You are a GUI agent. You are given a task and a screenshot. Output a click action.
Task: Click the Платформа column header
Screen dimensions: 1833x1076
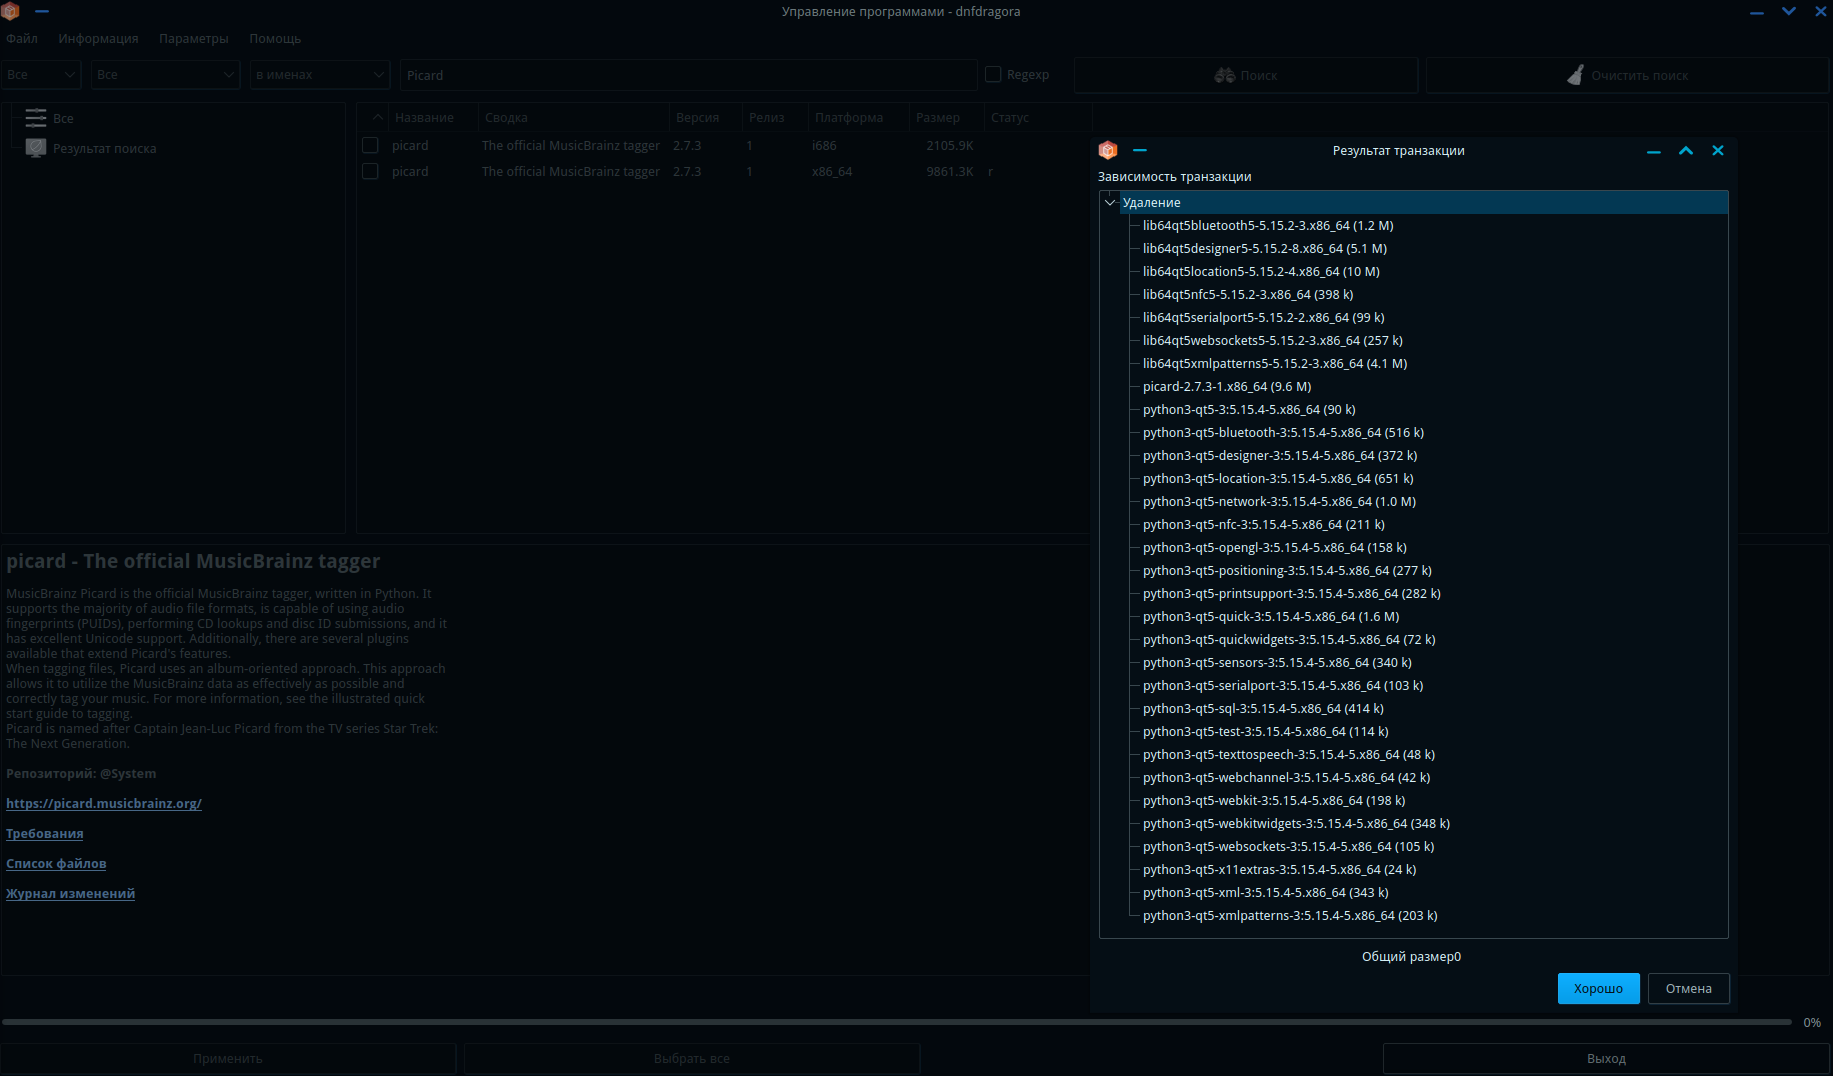pos(858,117)
